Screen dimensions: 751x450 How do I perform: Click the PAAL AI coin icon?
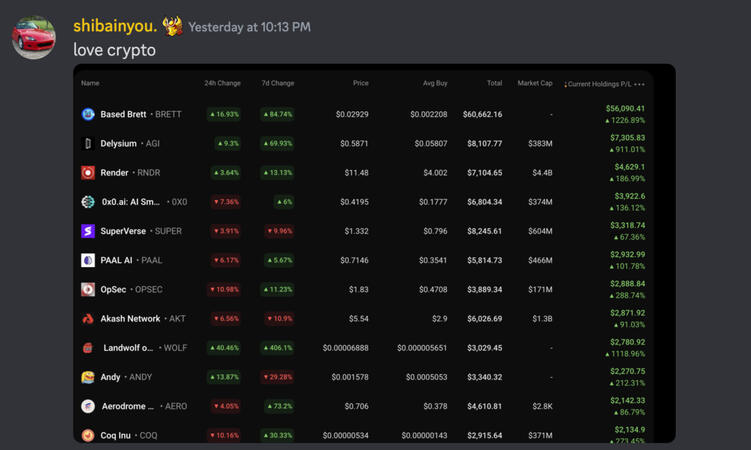88,260
